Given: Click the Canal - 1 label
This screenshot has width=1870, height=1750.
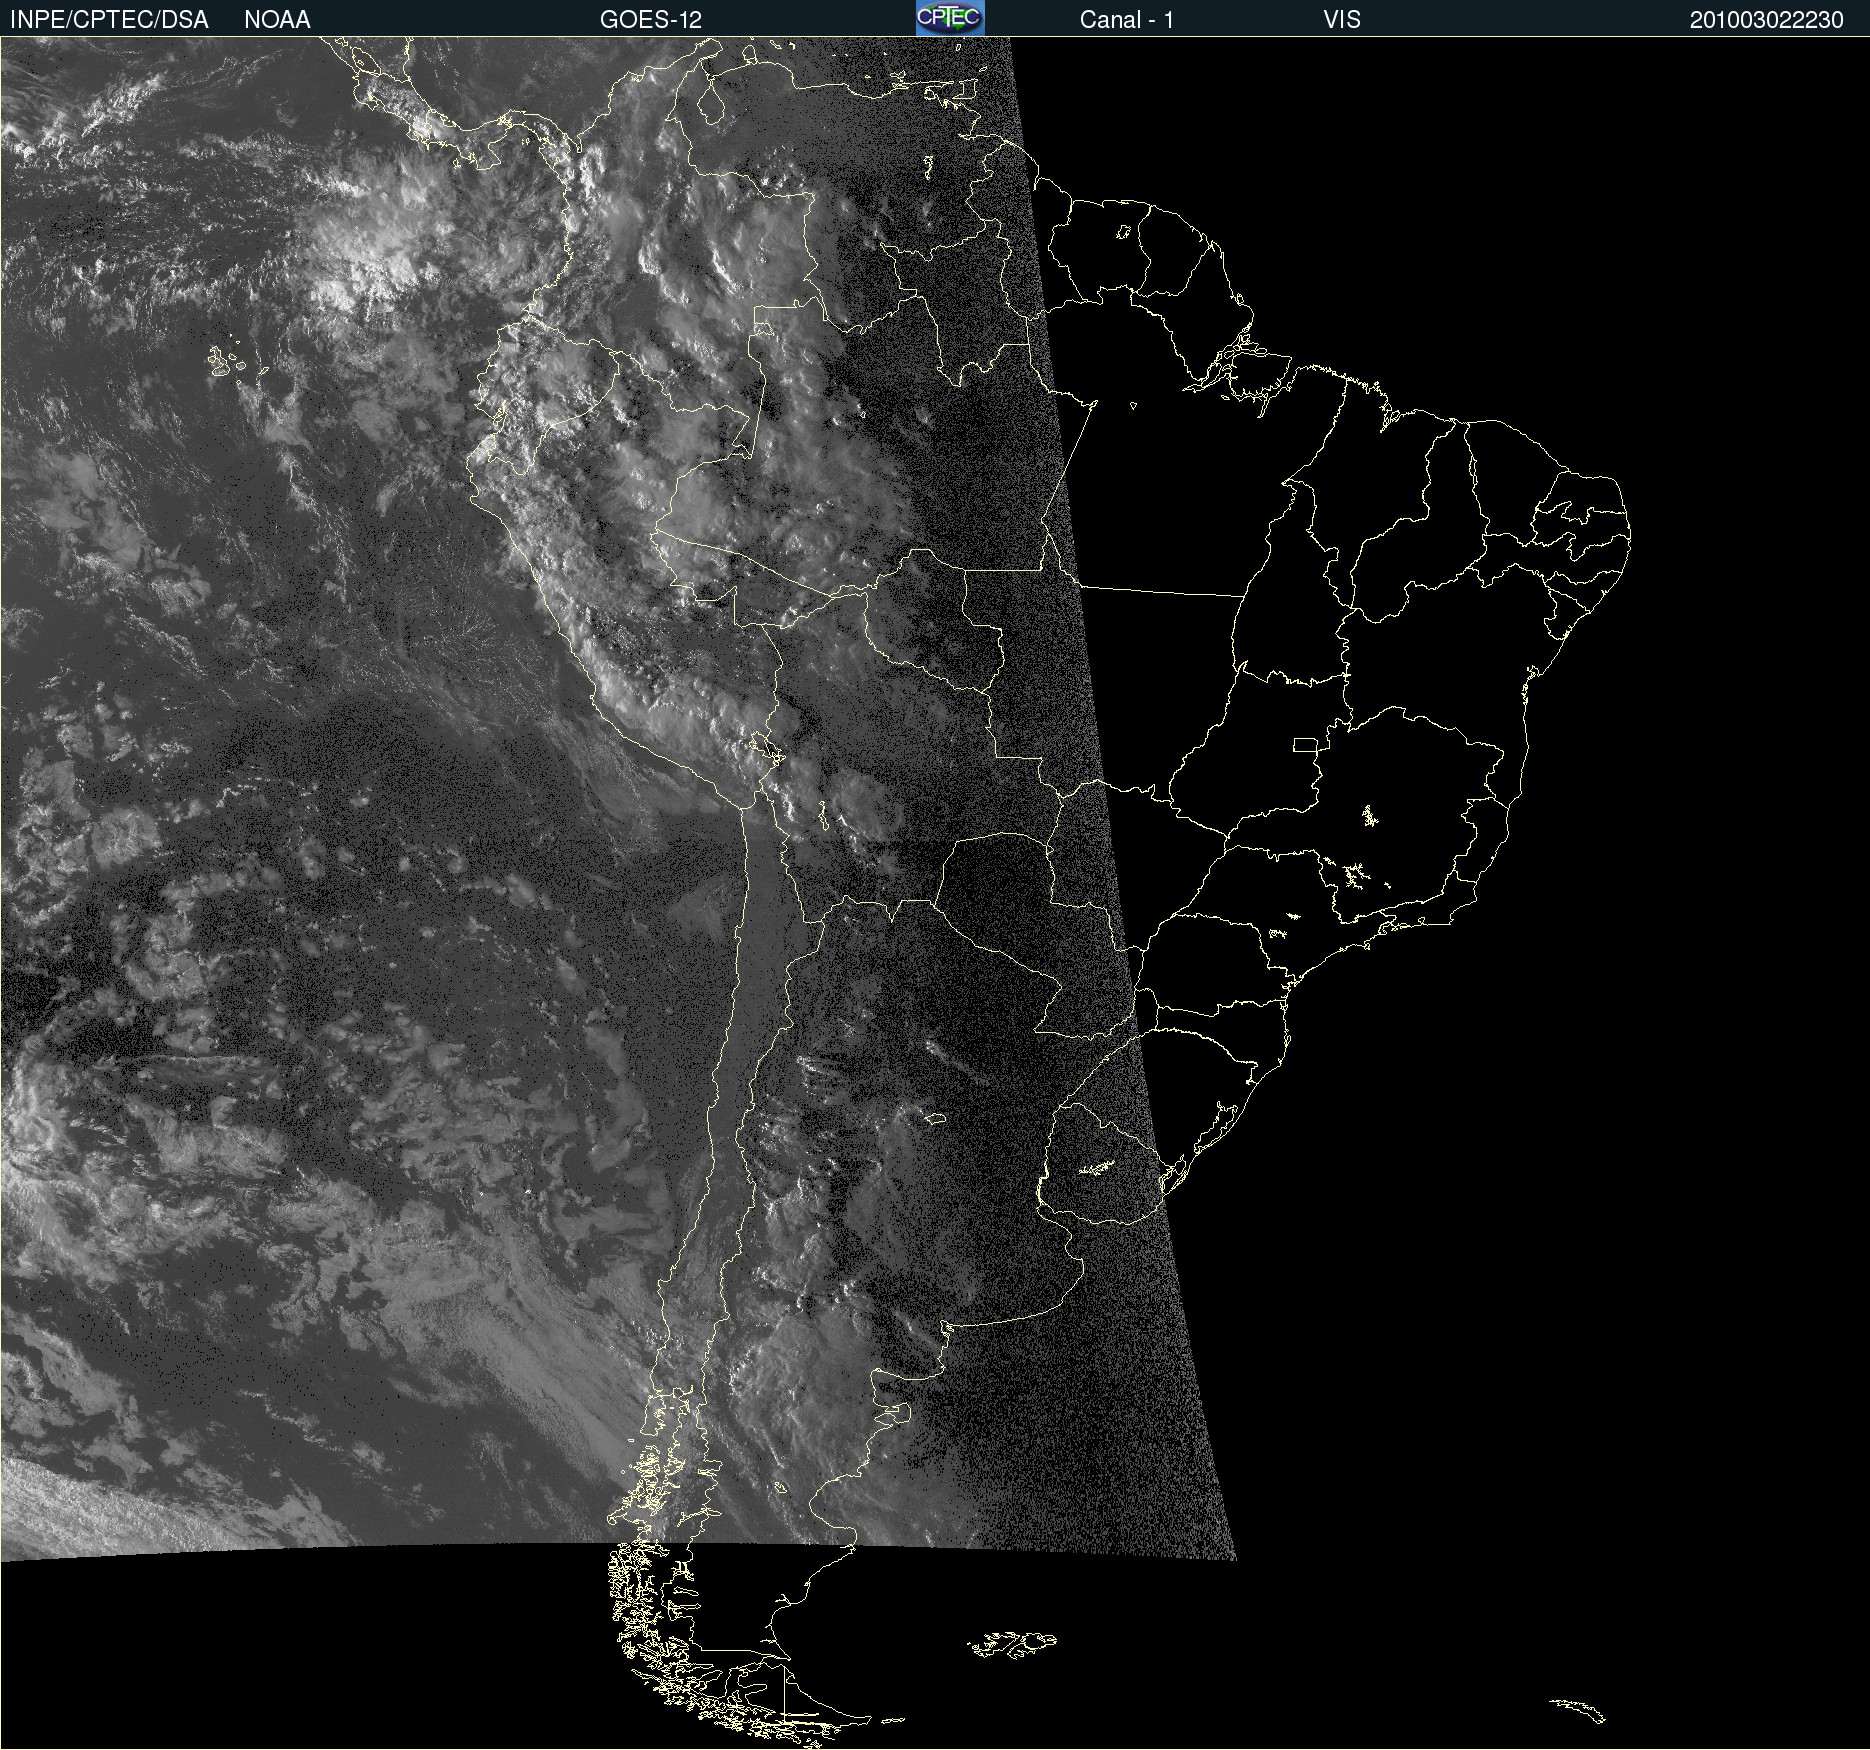Looking at the screenshot, I should pyautogui.click(x=1126, y=20).
